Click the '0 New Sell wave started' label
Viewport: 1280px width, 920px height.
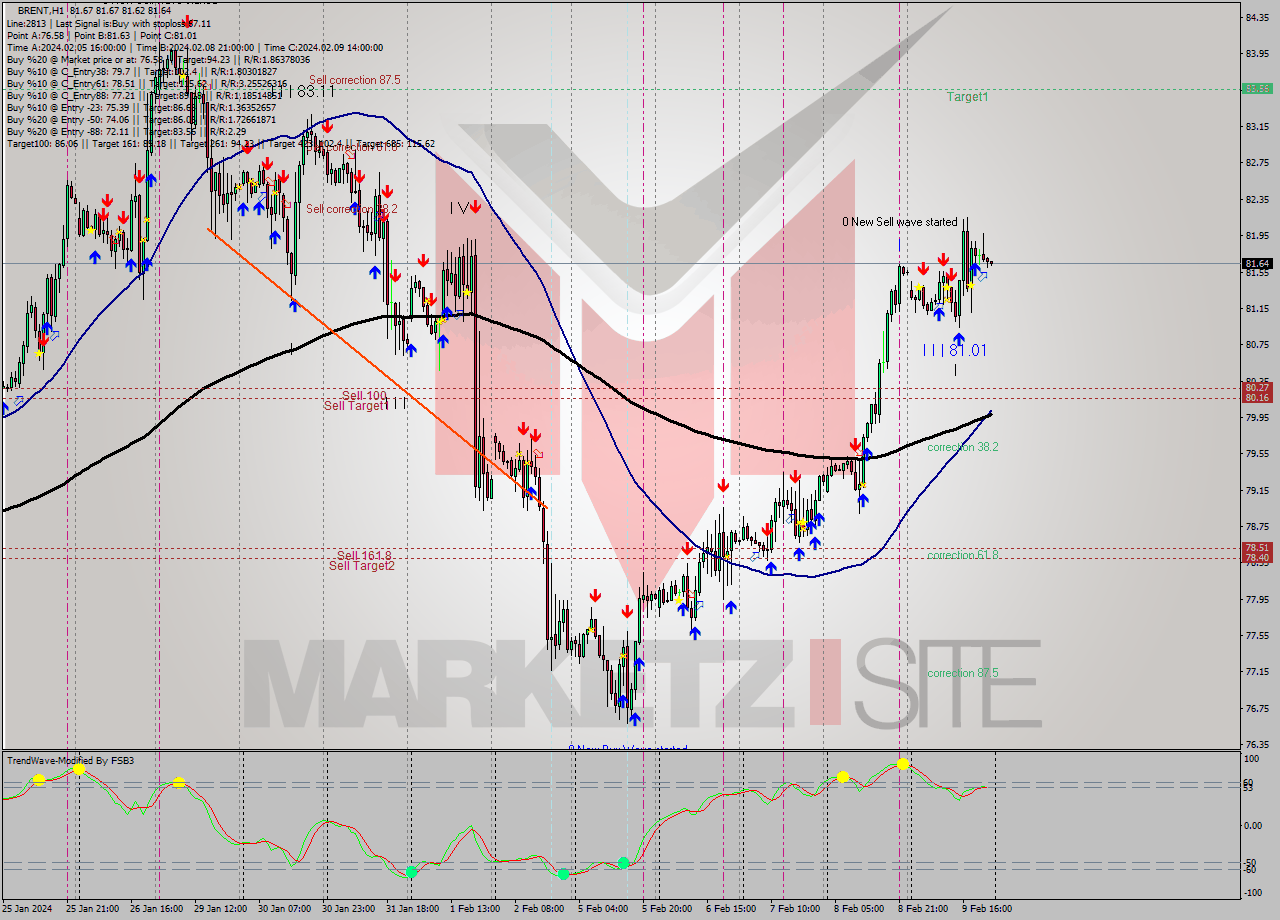point(899,222)
